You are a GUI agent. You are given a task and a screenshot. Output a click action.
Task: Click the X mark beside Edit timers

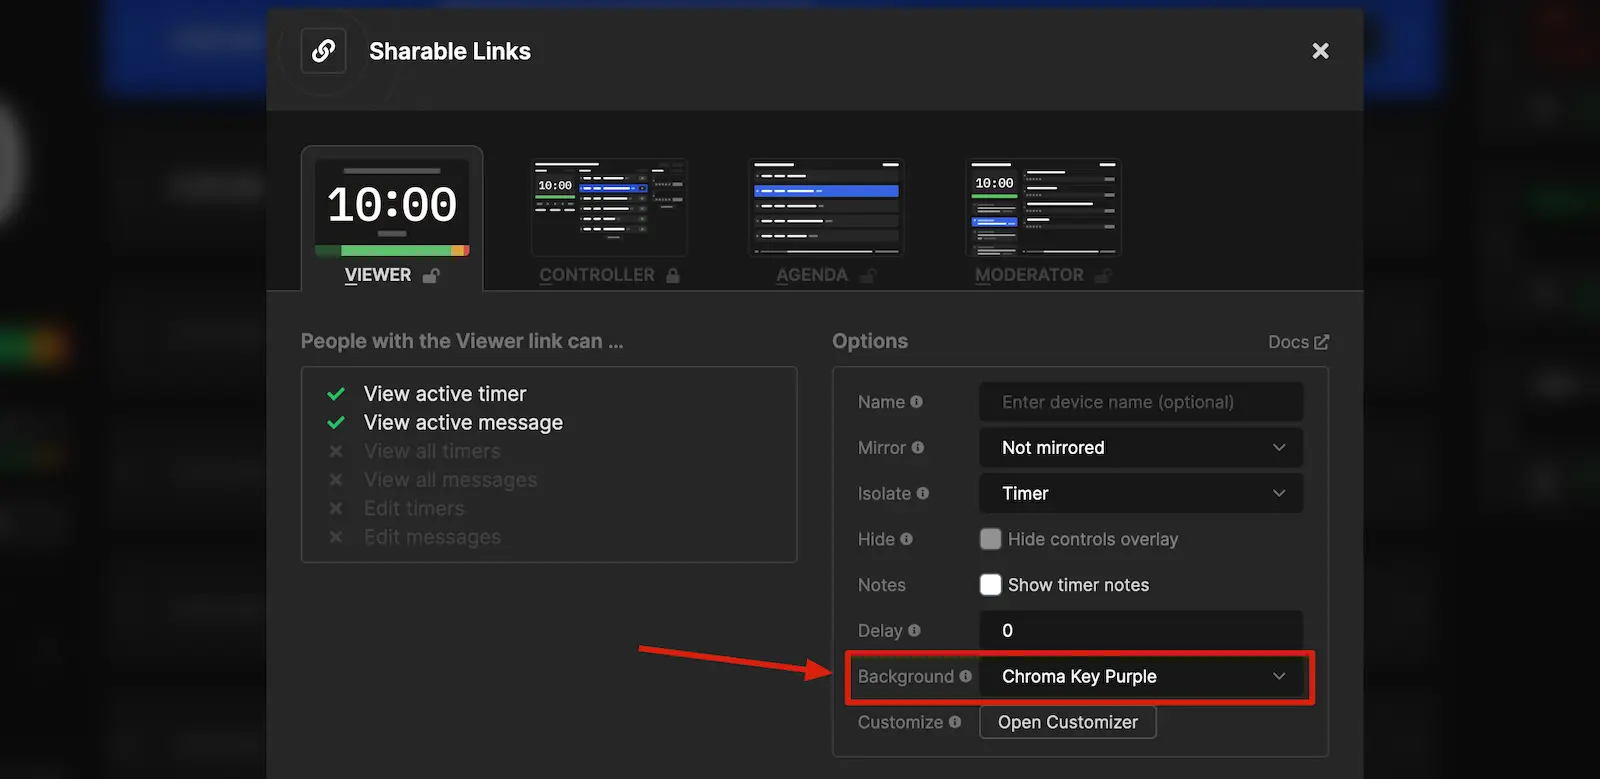click(x=336, y=508)
